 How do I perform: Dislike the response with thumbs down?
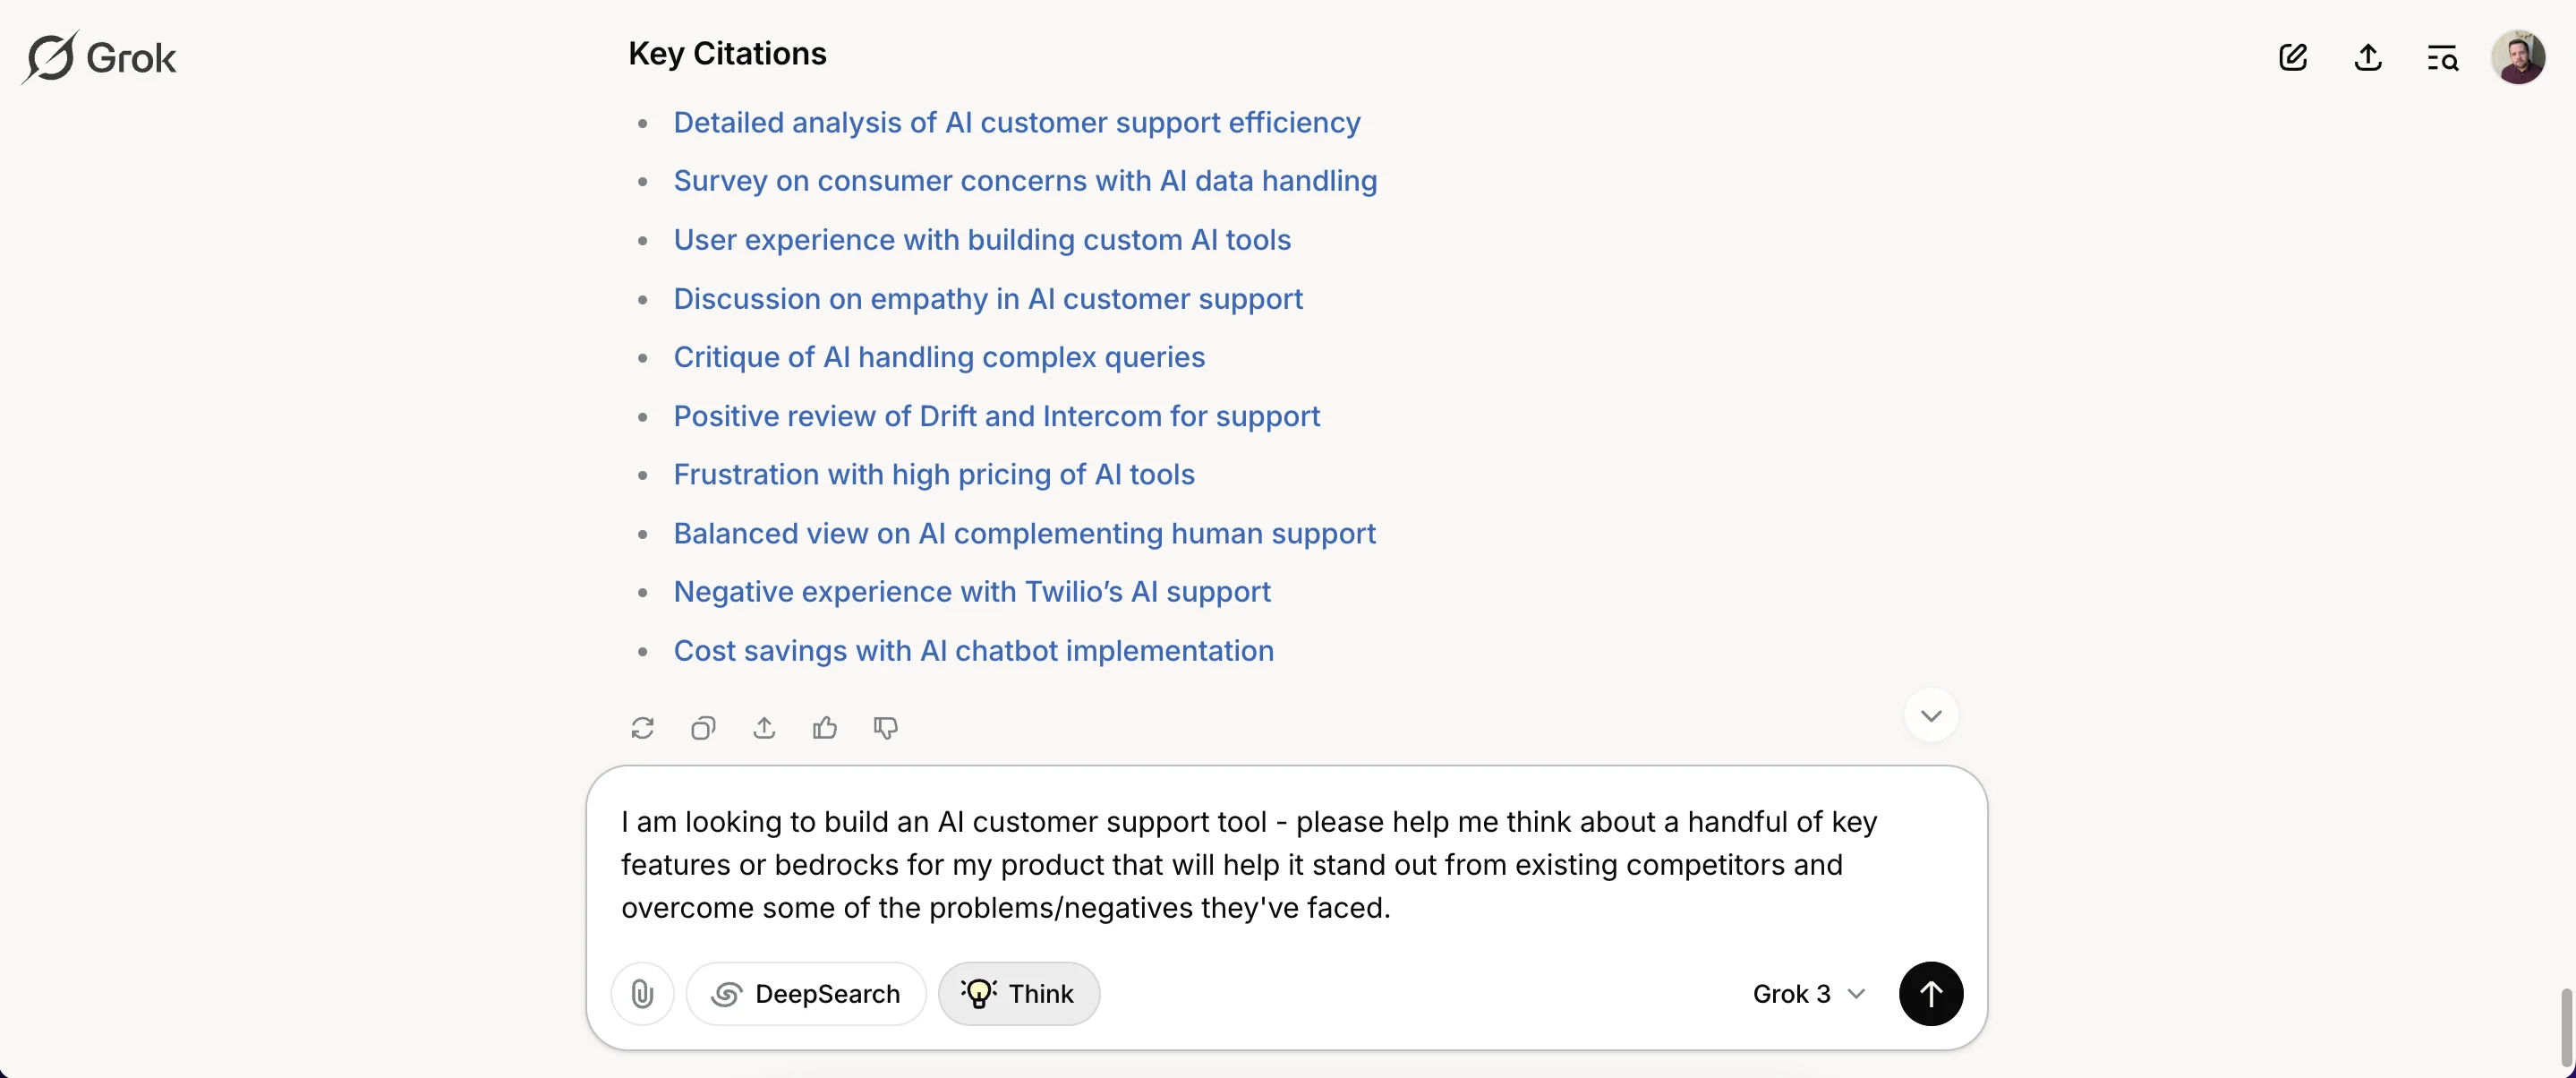tap(886, 728)
